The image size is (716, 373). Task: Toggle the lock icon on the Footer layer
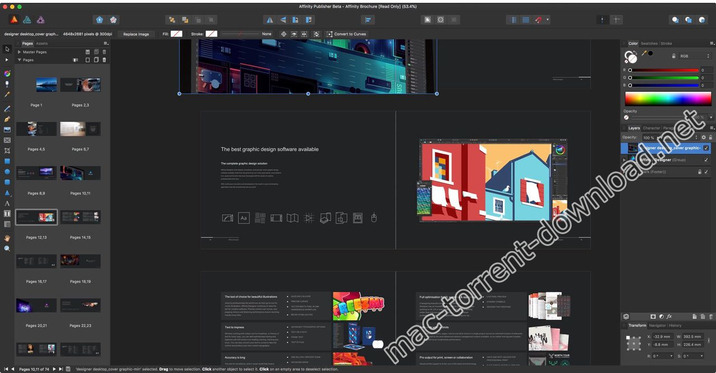(699, 172)
